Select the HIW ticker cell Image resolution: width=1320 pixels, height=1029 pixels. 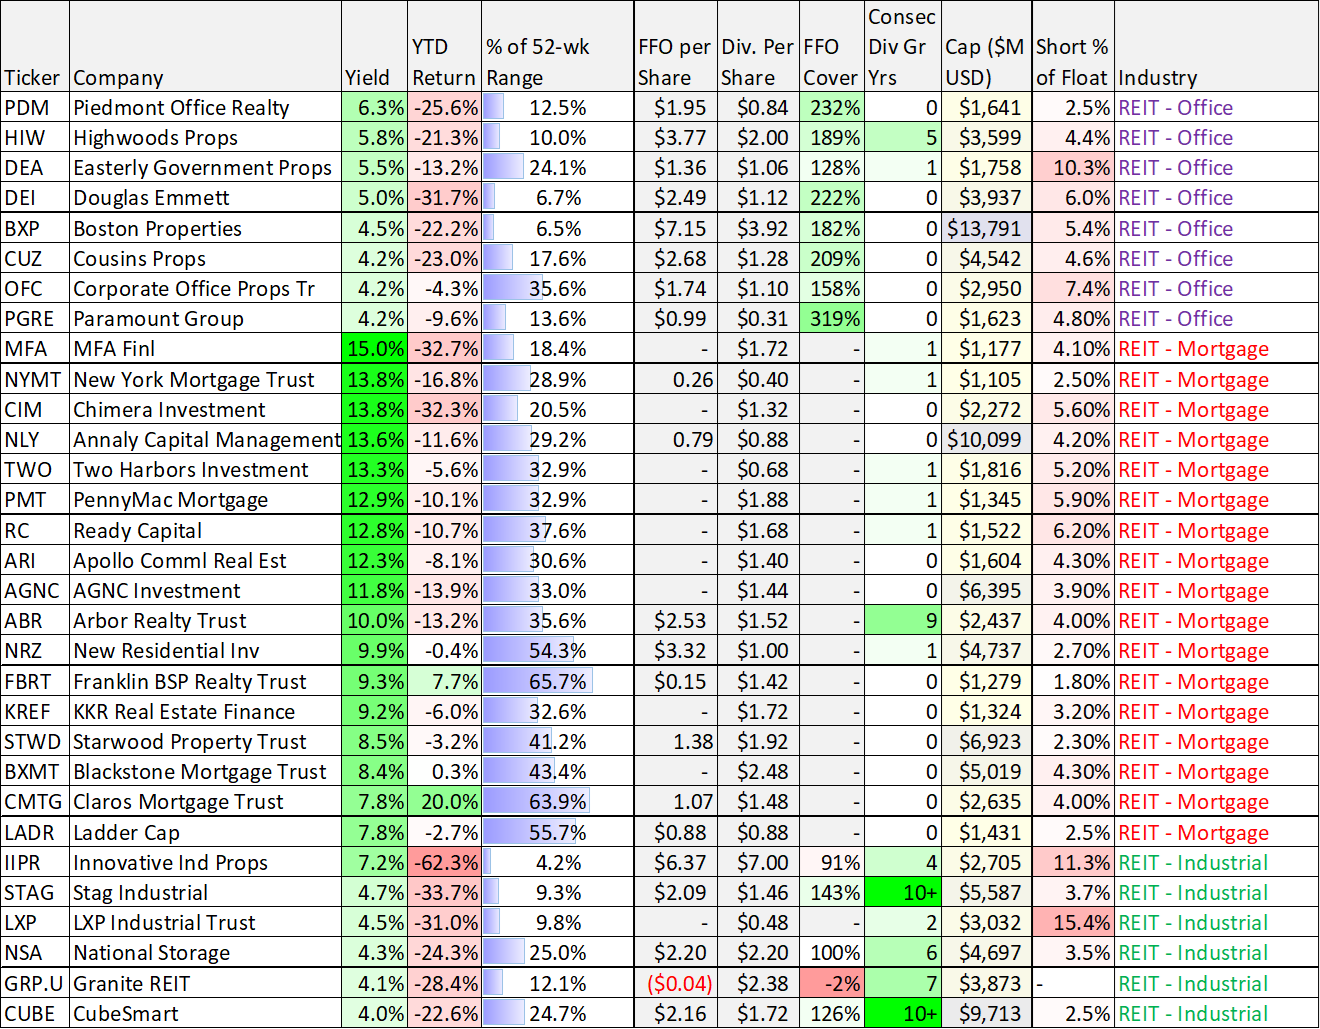coord(35,138)
